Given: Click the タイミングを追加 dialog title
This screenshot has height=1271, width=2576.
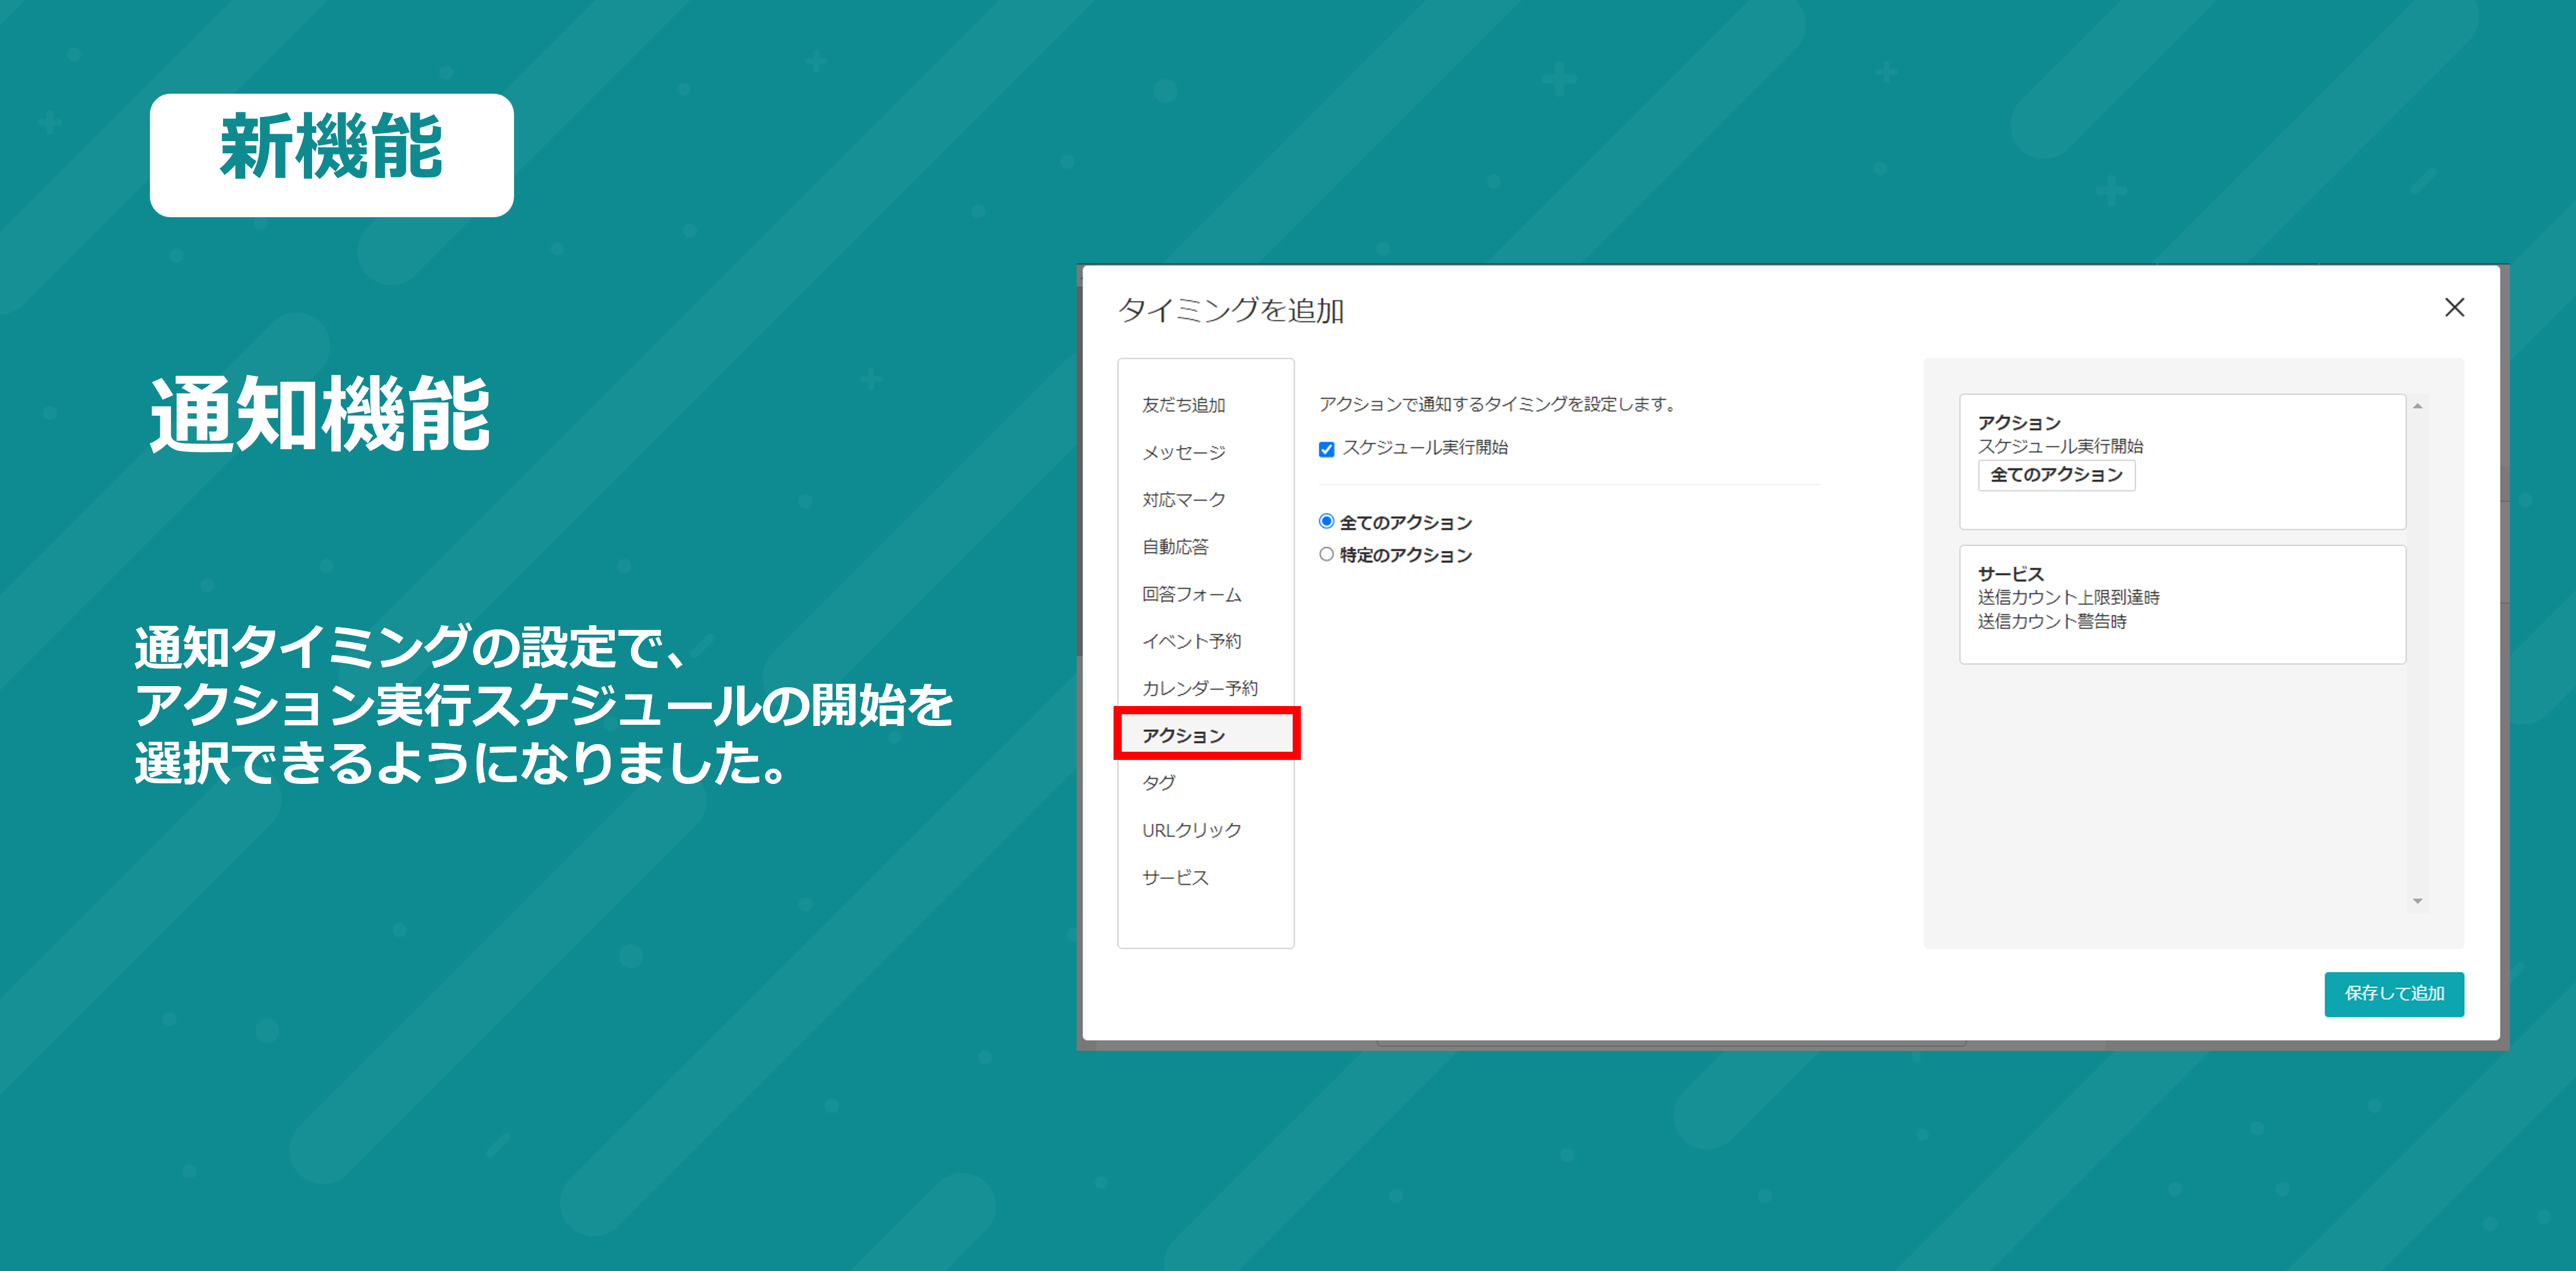Looking at the screenshot, I should [x=1231, y=310].
